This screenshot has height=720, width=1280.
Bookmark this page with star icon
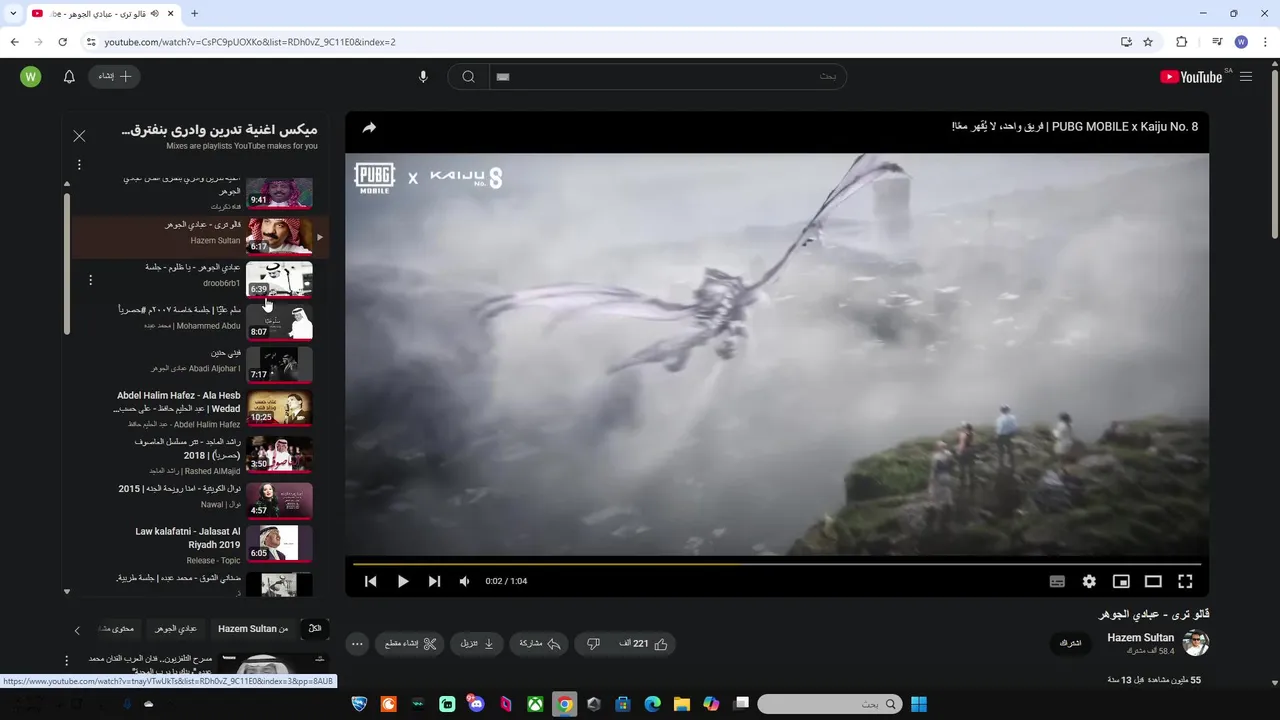click(1148, 42)
